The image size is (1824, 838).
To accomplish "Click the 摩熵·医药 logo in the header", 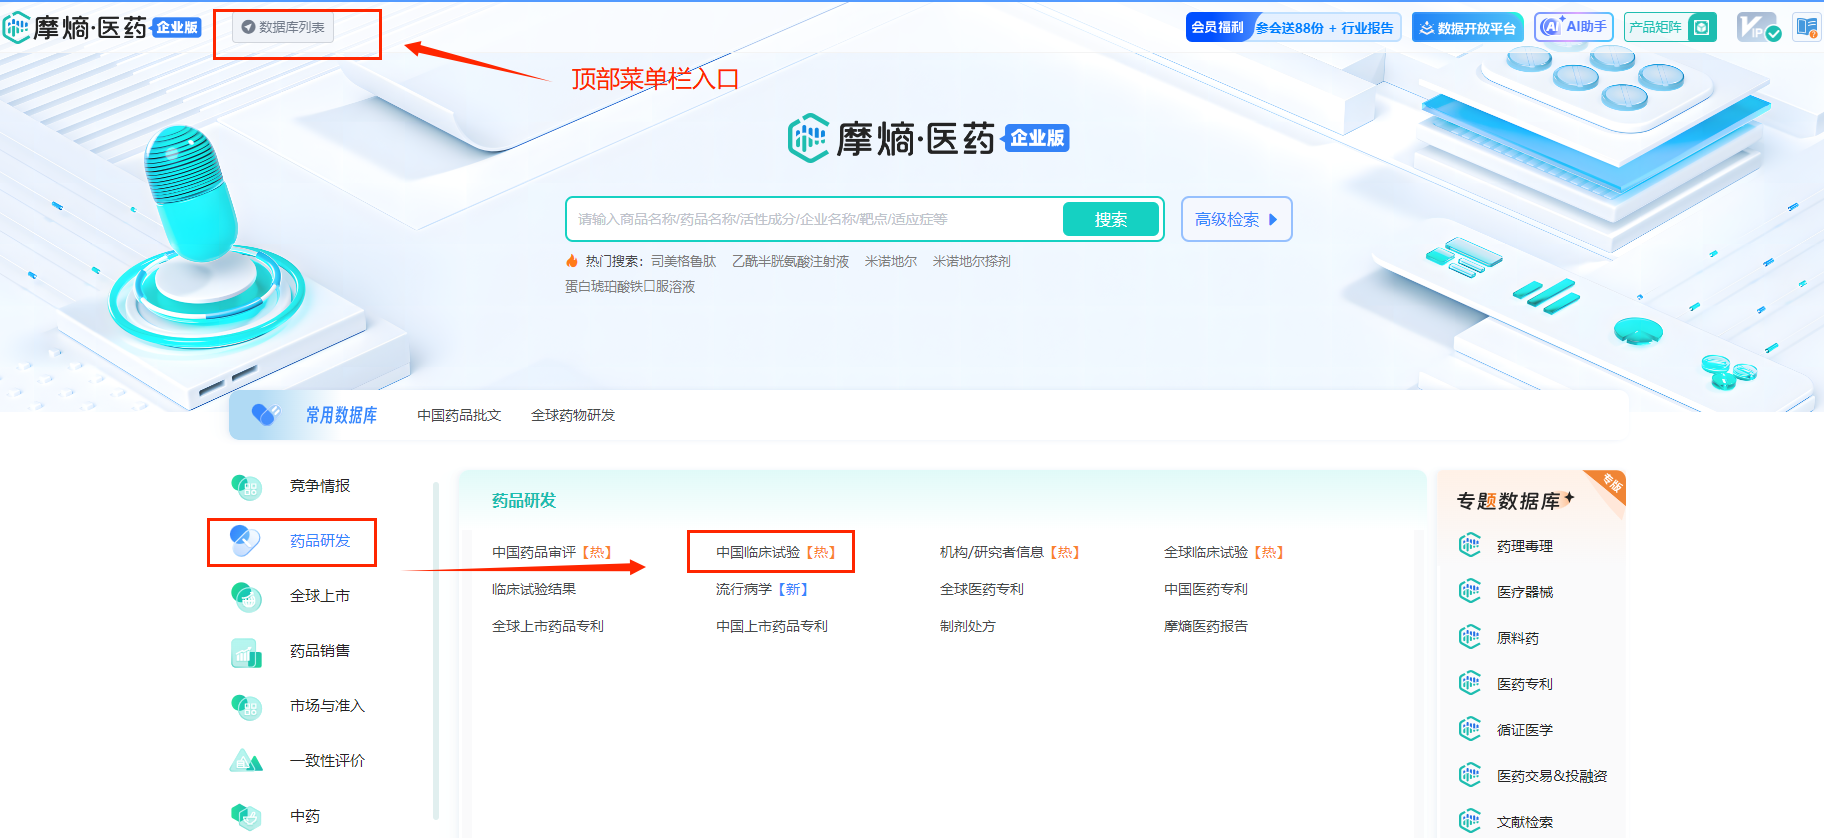I will click(x=102, y=27).
